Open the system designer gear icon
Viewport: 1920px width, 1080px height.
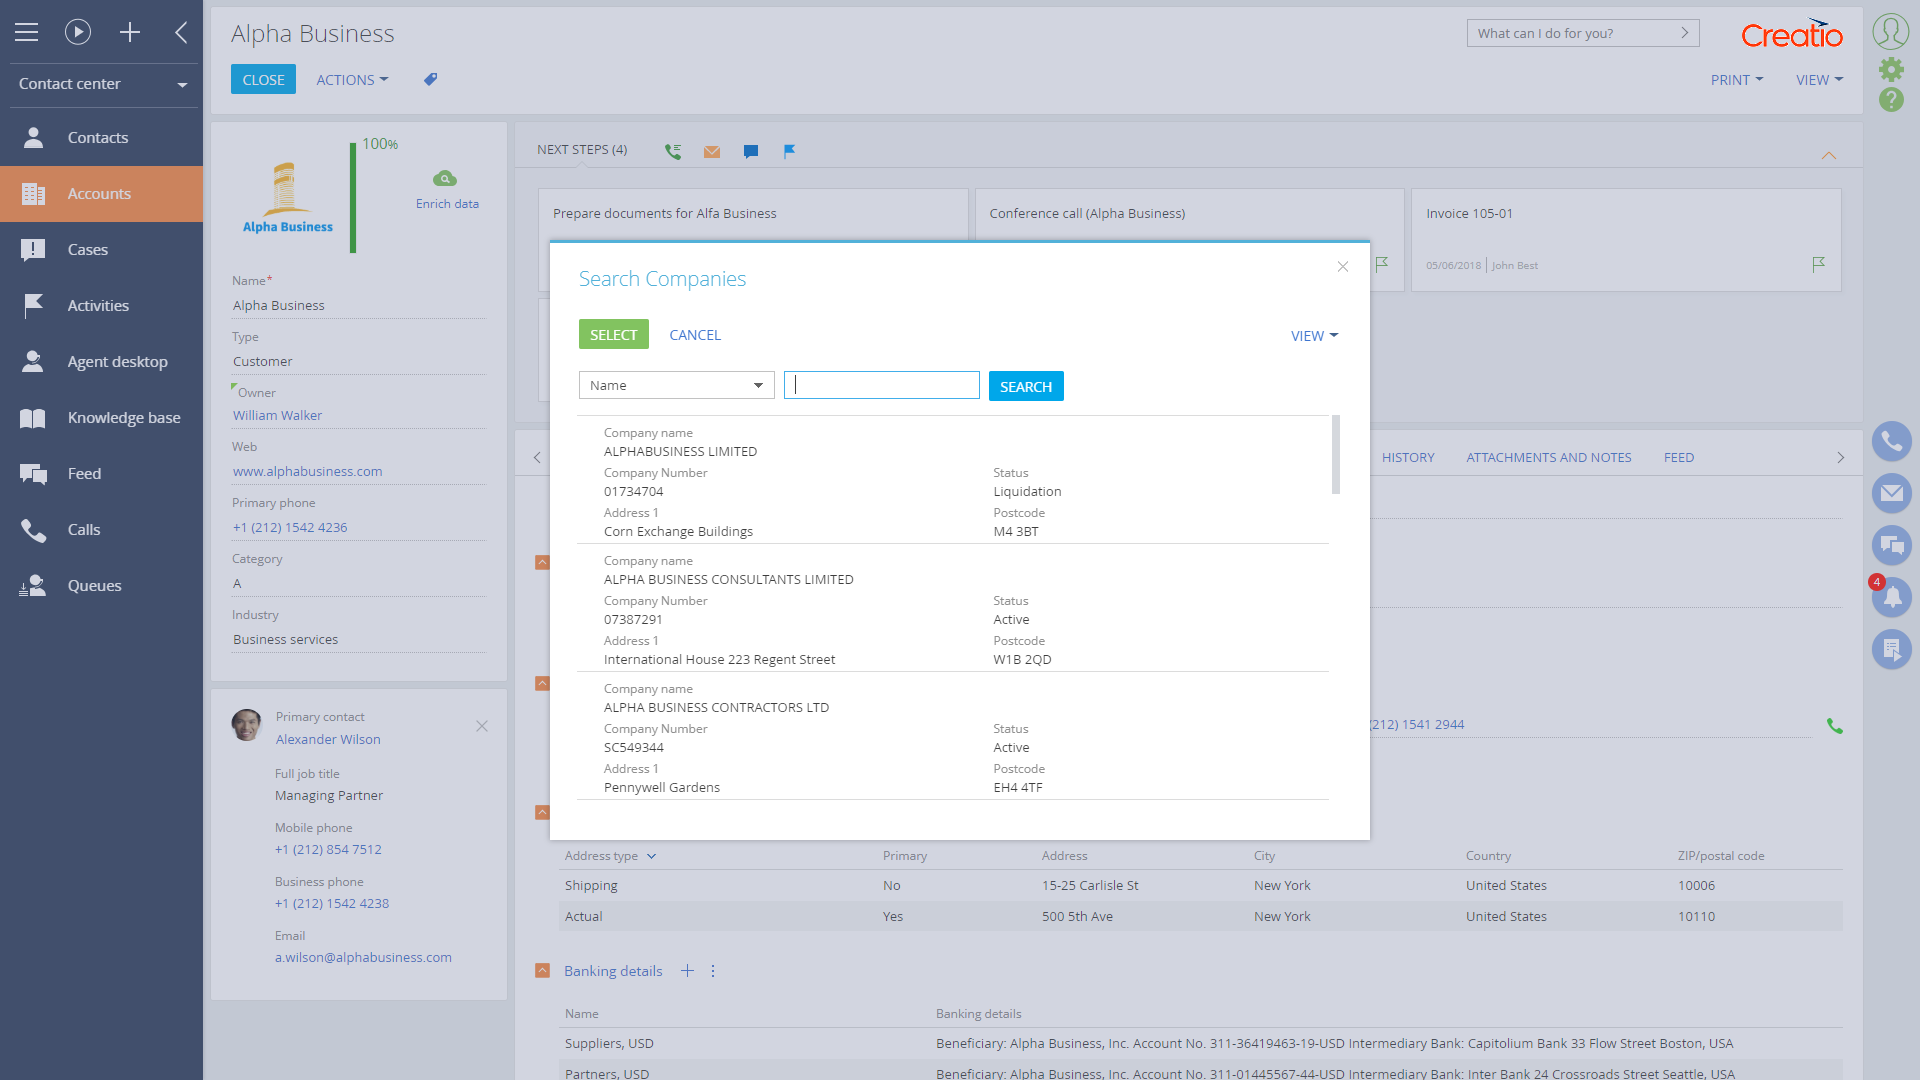[1890, 69]
